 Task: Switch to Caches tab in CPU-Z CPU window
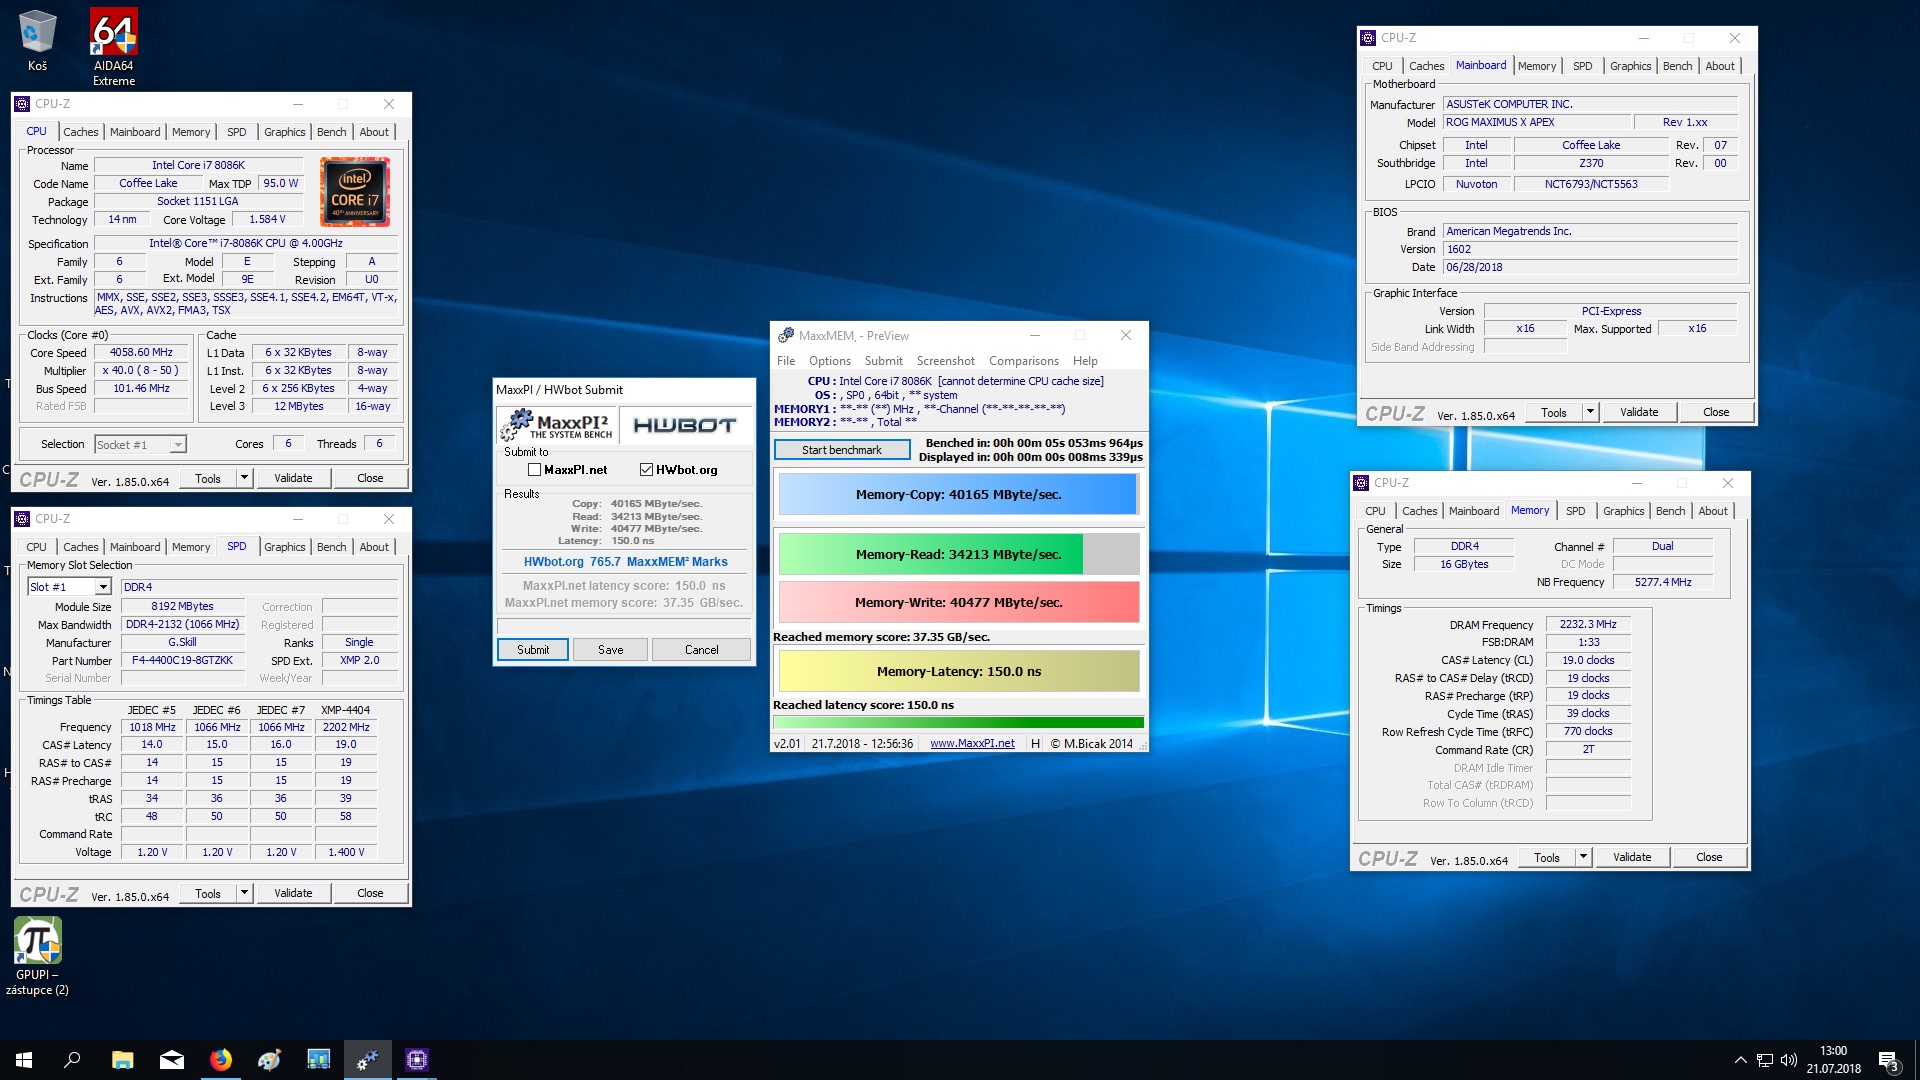pyautogui.click(x=81, y=132)
